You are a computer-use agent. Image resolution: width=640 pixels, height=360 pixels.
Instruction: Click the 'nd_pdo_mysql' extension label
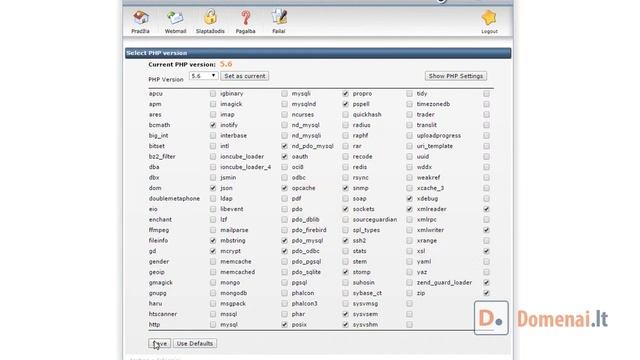point(313,146)
